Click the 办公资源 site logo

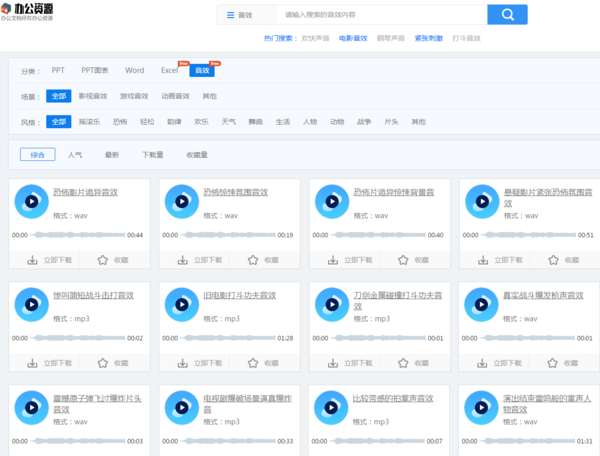(27, 11)
